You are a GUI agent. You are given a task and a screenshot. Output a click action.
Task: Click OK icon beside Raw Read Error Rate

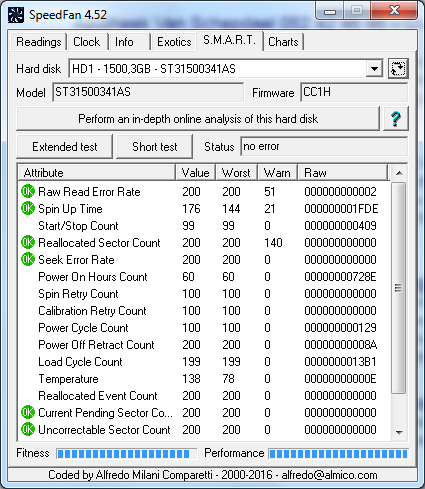click(28, 192)
